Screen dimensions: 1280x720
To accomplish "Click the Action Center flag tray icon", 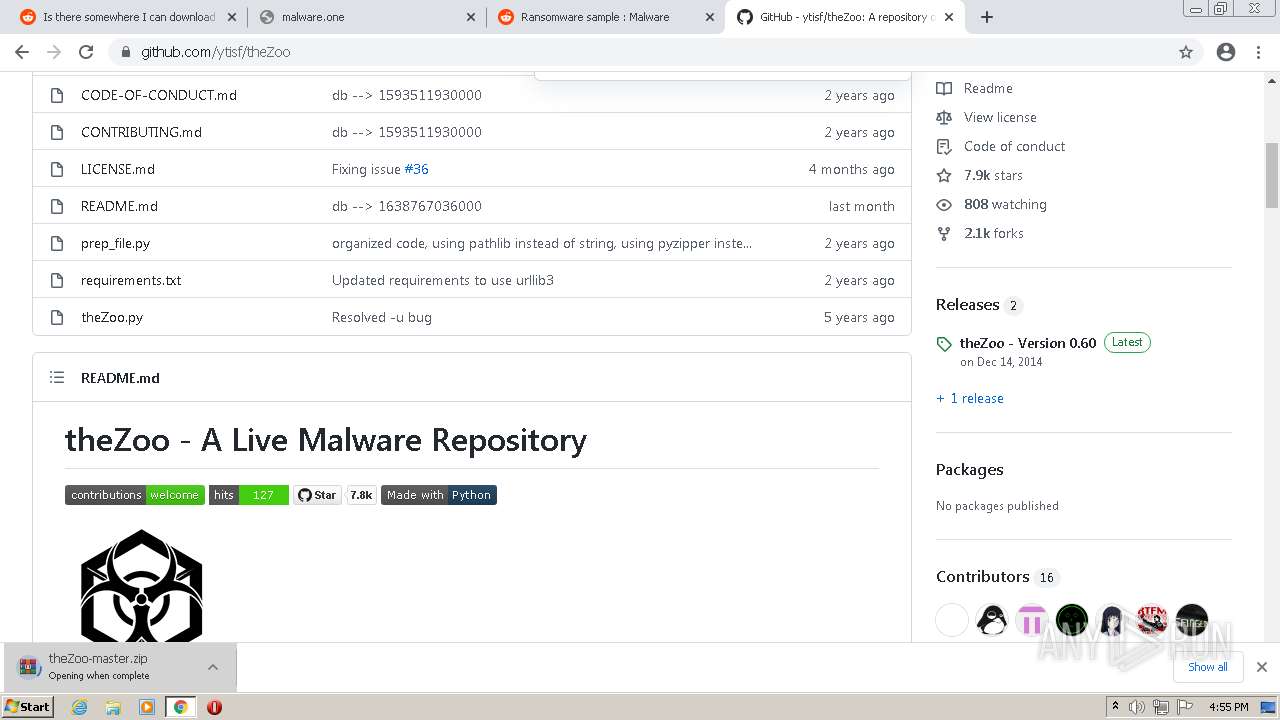I will [1183, 707].
